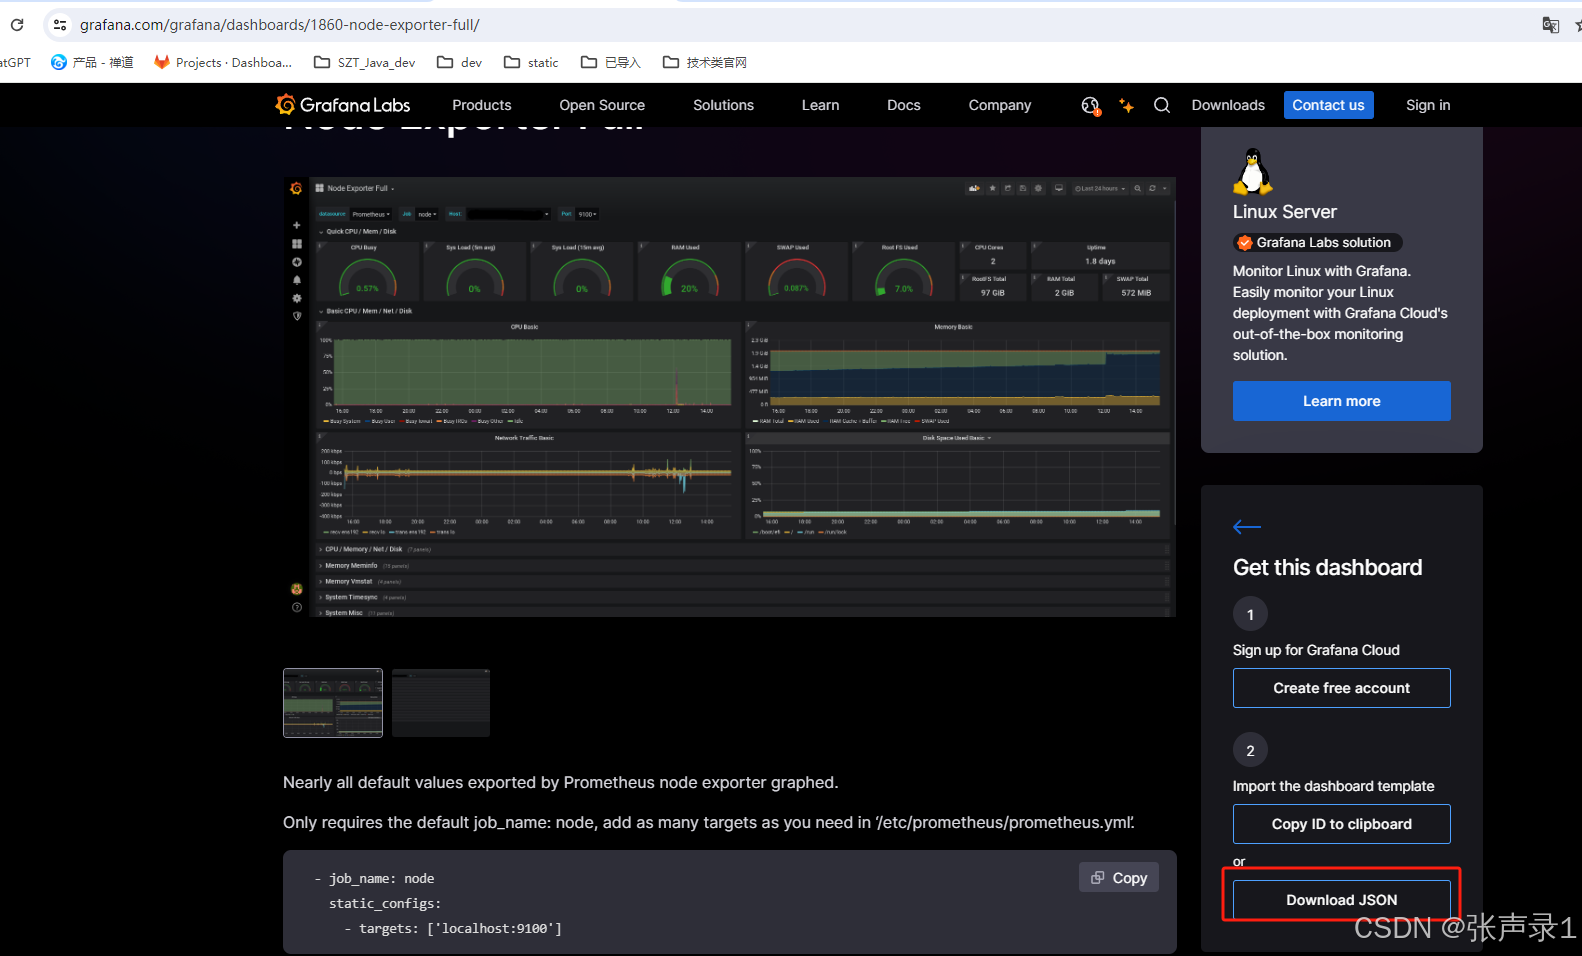1582x956 pixels.
Task: Open the Products menu
Action: pos(481,105)
